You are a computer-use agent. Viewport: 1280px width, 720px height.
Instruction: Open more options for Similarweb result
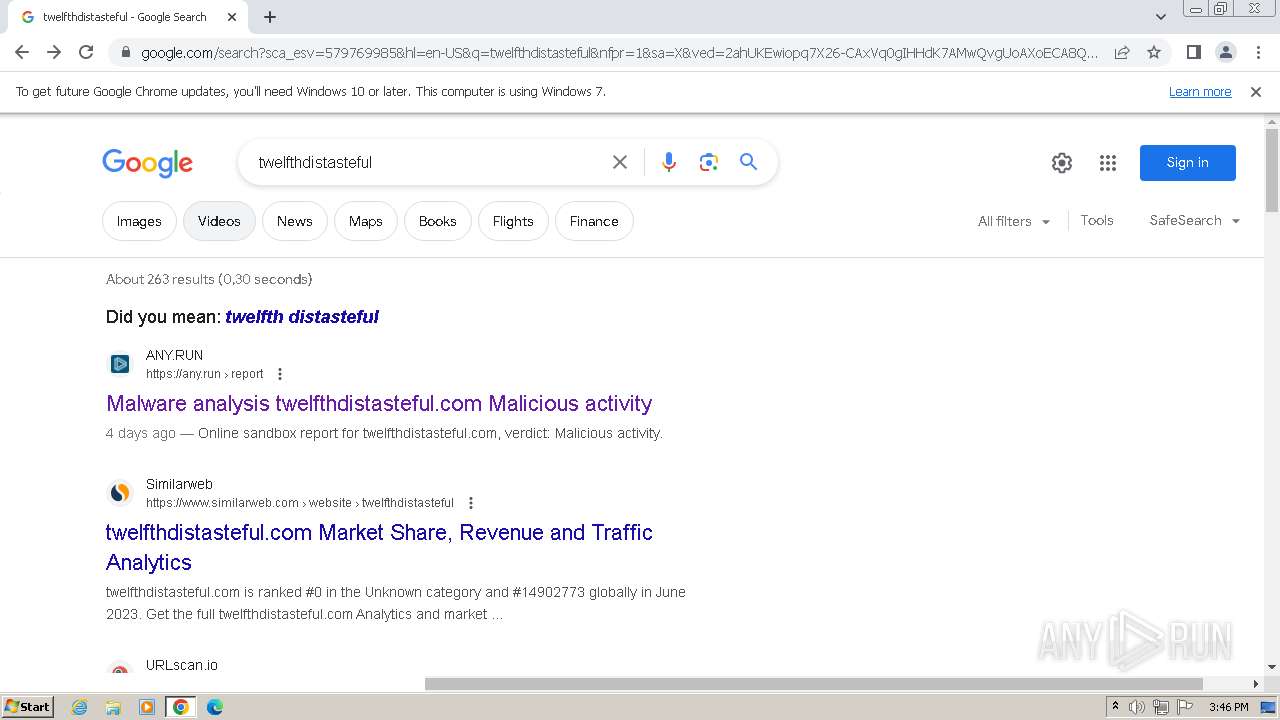[x=471, y=503]
